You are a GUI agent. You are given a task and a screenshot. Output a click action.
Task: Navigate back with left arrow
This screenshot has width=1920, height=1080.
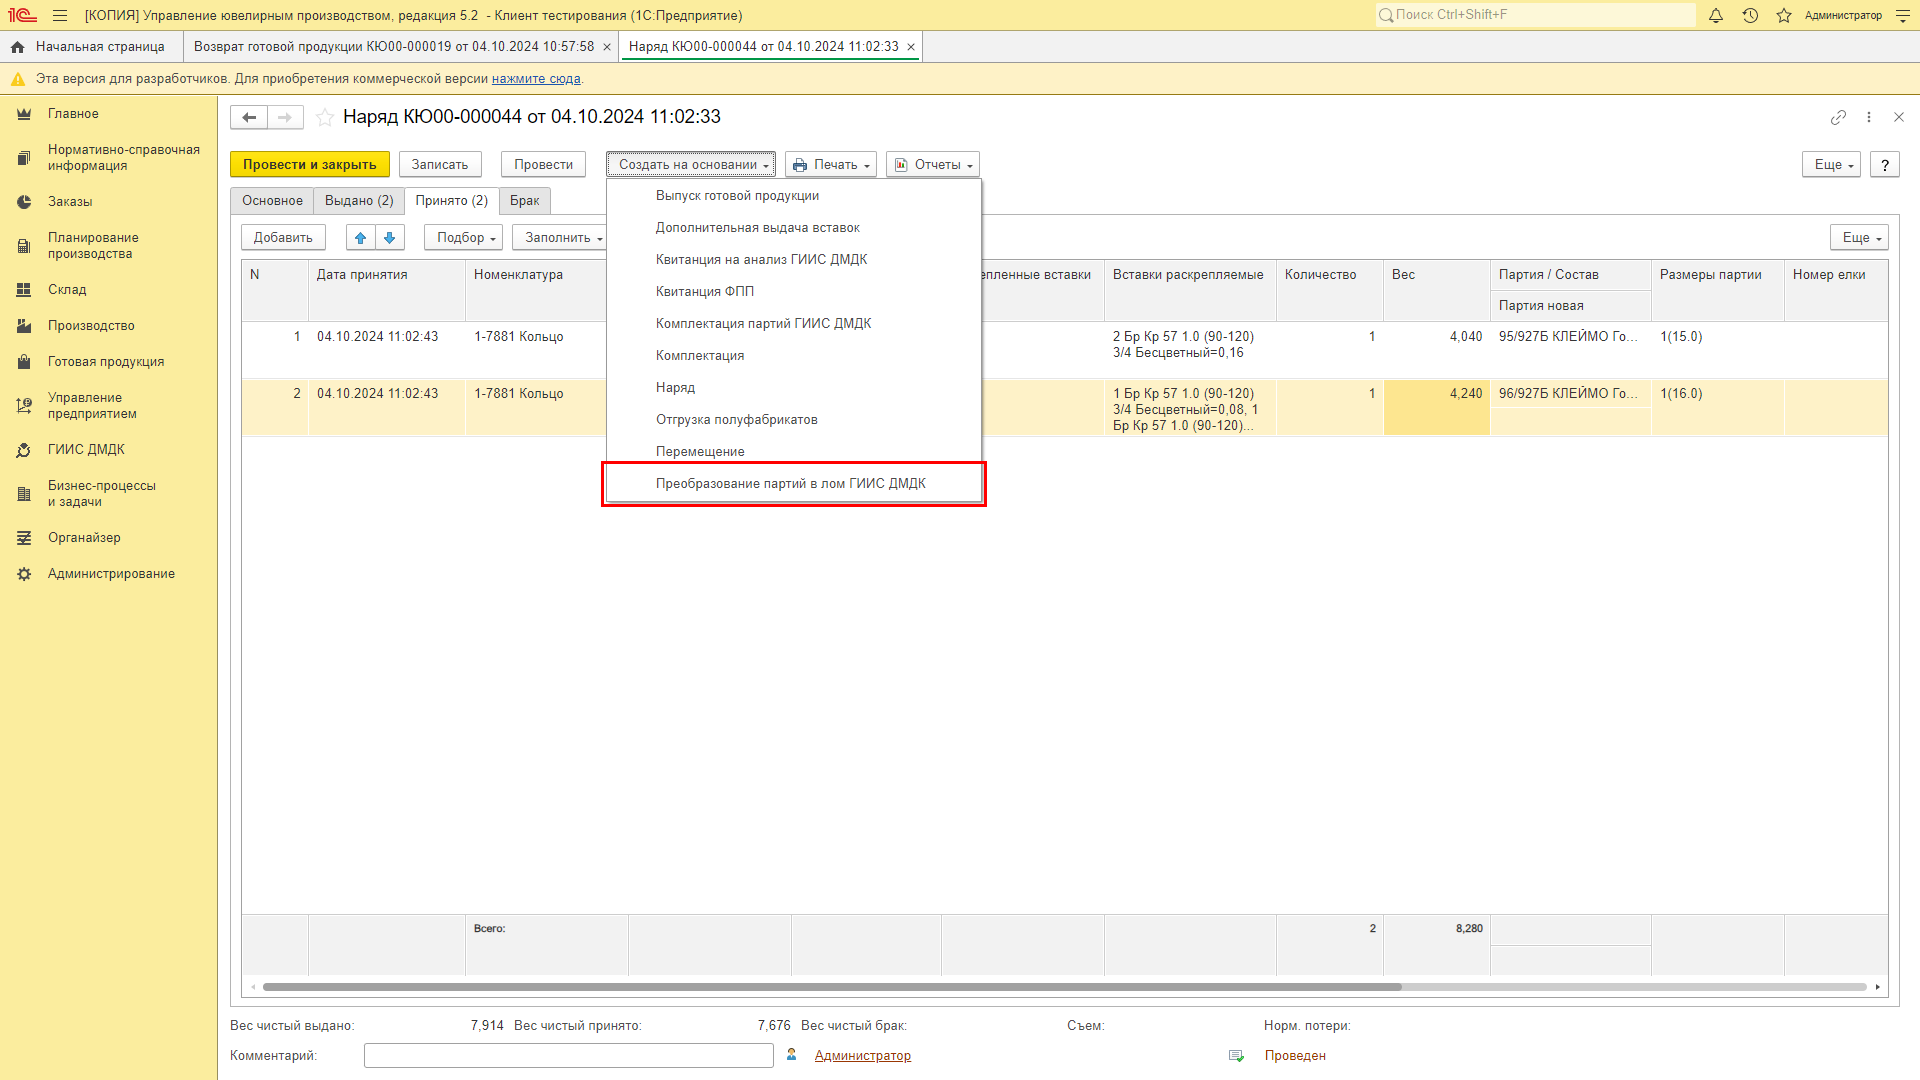pyautogui.click(x=249, y=117)
